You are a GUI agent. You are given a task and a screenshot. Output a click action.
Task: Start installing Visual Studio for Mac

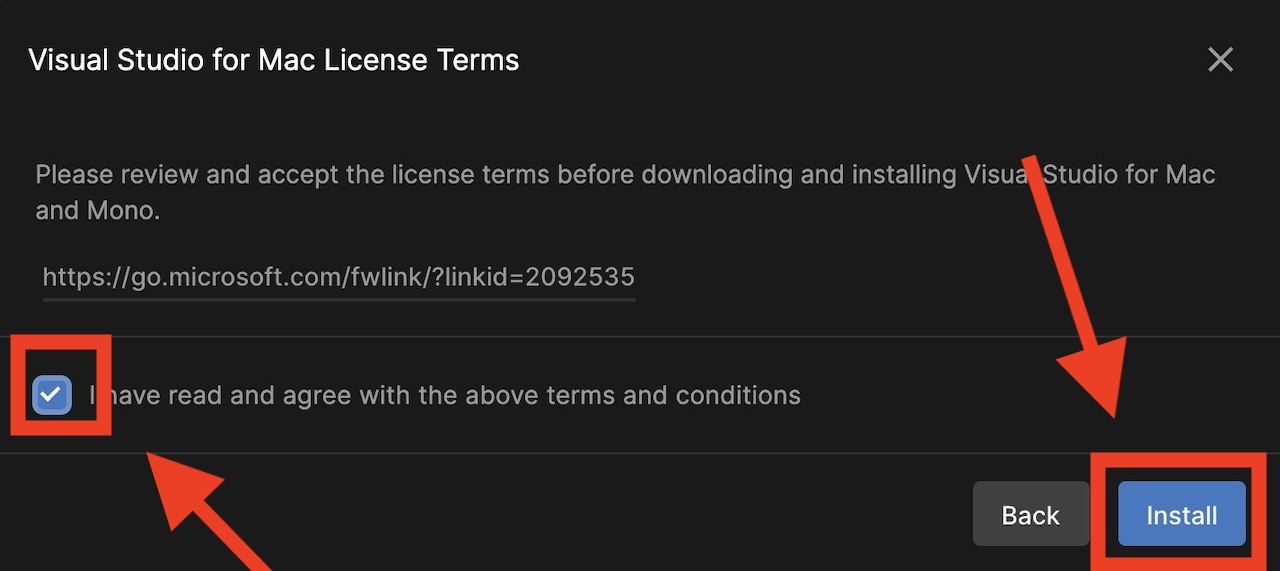1181,515
